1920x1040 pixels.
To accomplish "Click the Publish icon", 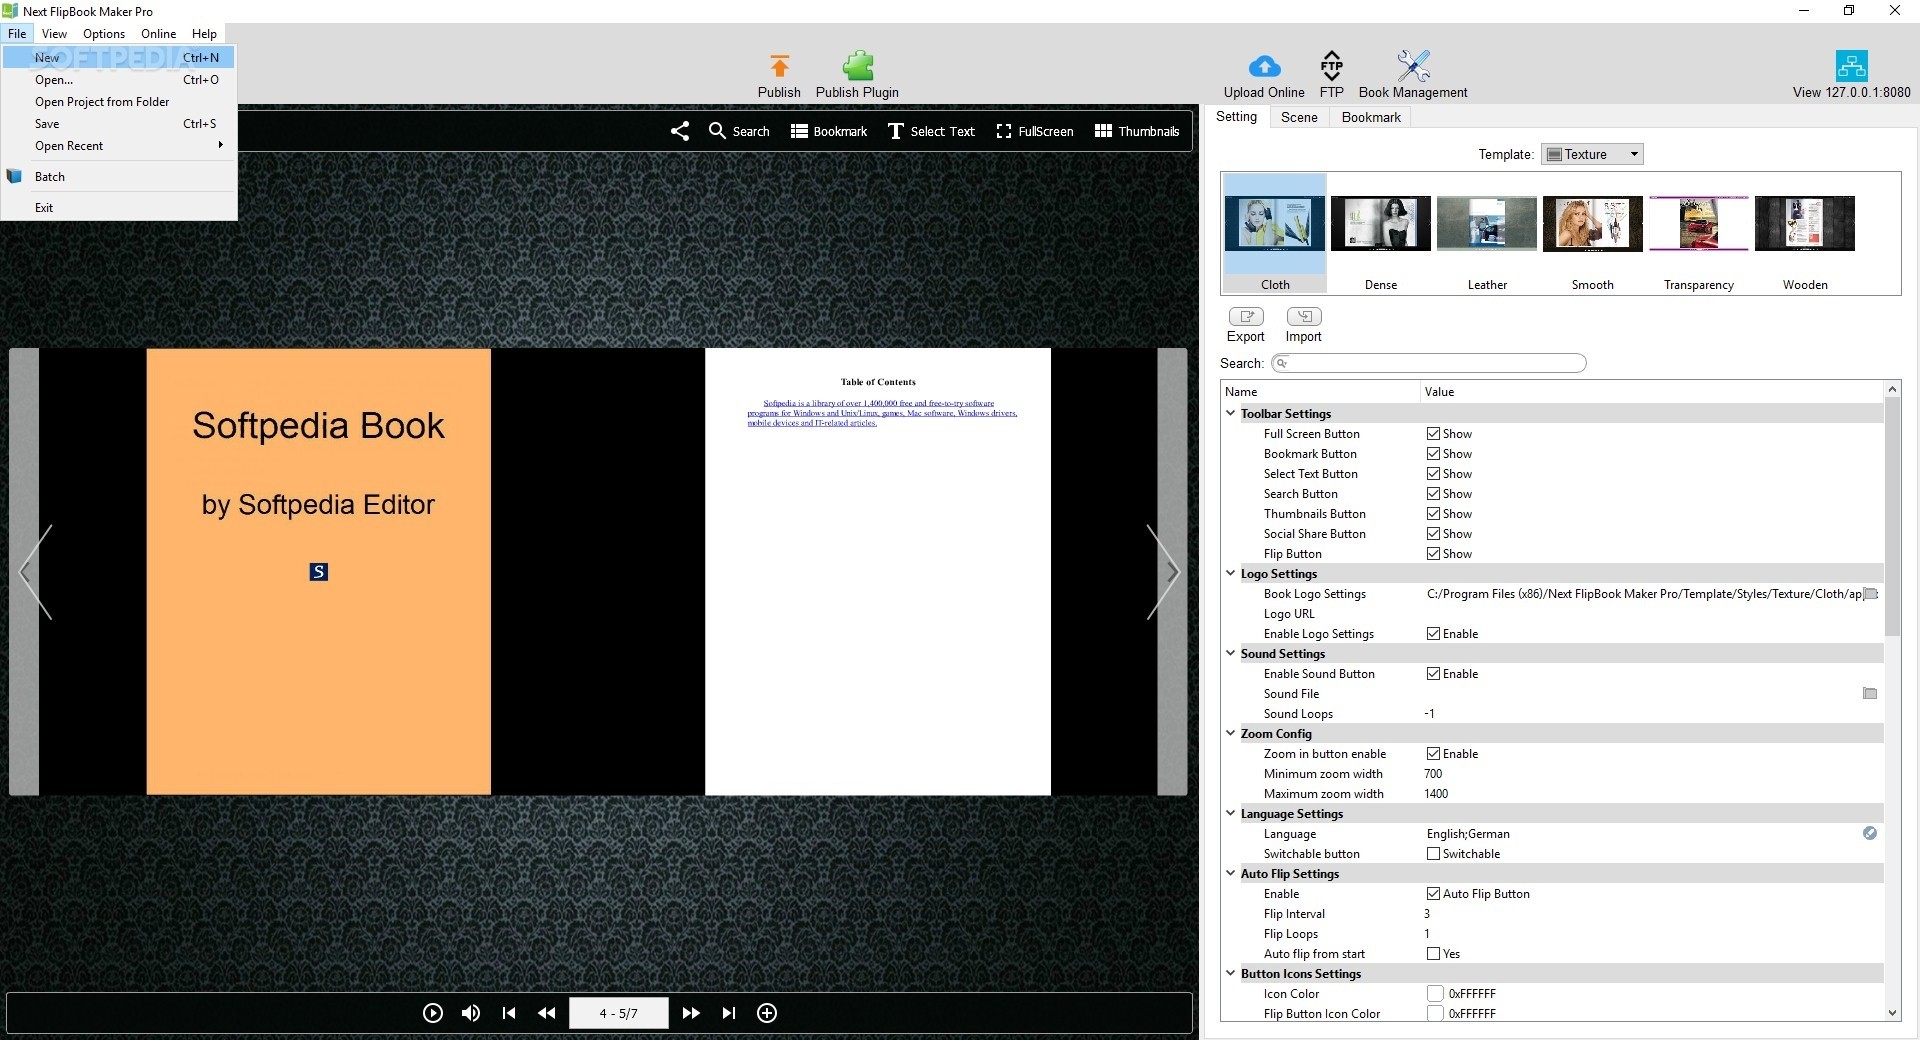I will click(x=779, y=66).
